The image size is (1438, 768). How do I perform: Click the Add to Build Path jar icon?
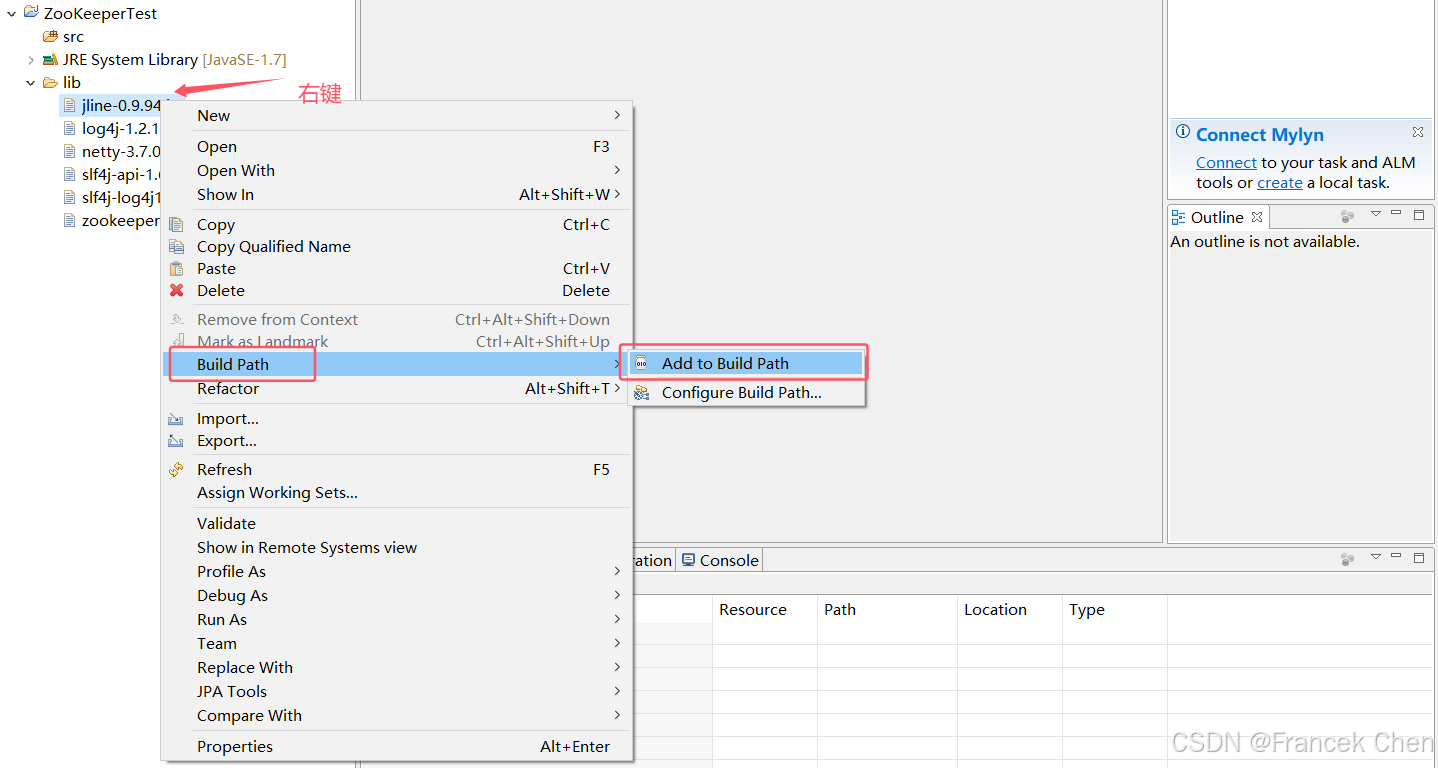click(641, 364)
